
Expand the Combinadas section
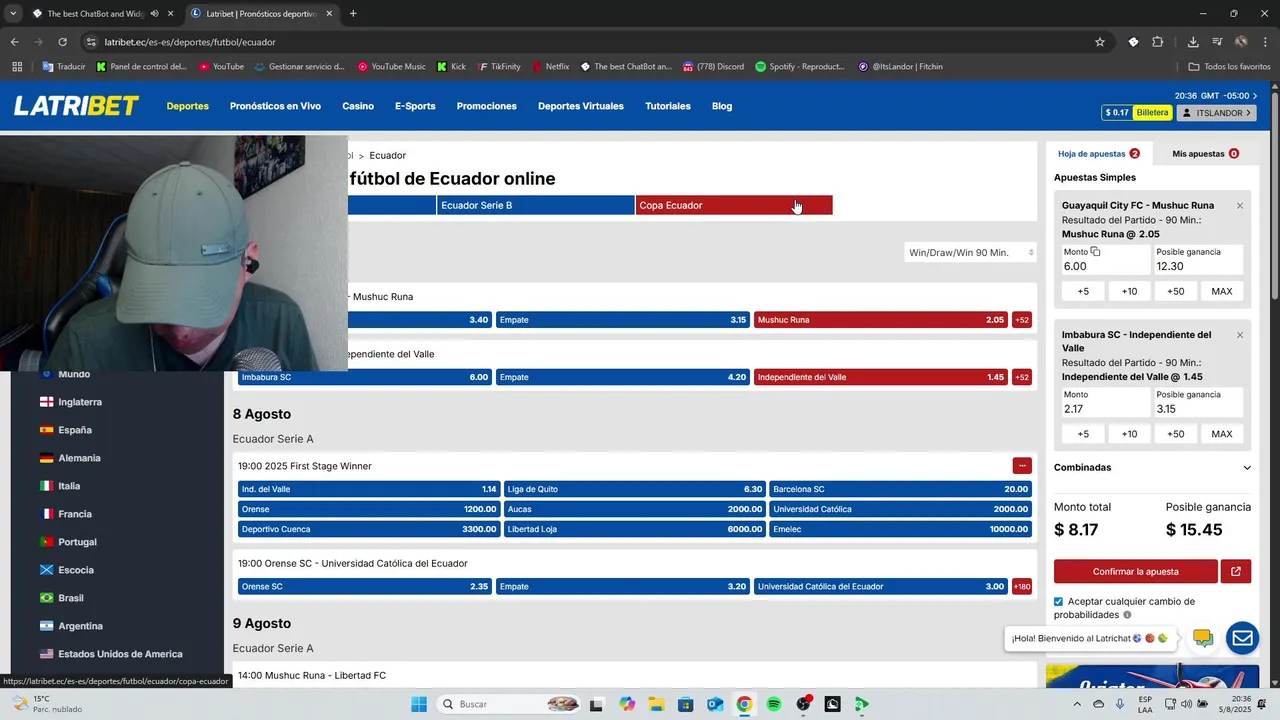[1152, 467]
